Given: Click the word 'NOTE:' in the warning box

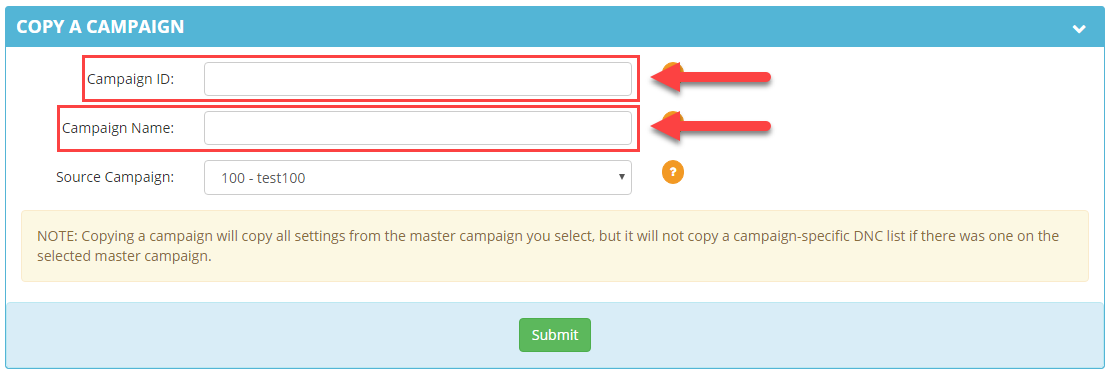Looking at the screenshot, I should coord(55,236).
